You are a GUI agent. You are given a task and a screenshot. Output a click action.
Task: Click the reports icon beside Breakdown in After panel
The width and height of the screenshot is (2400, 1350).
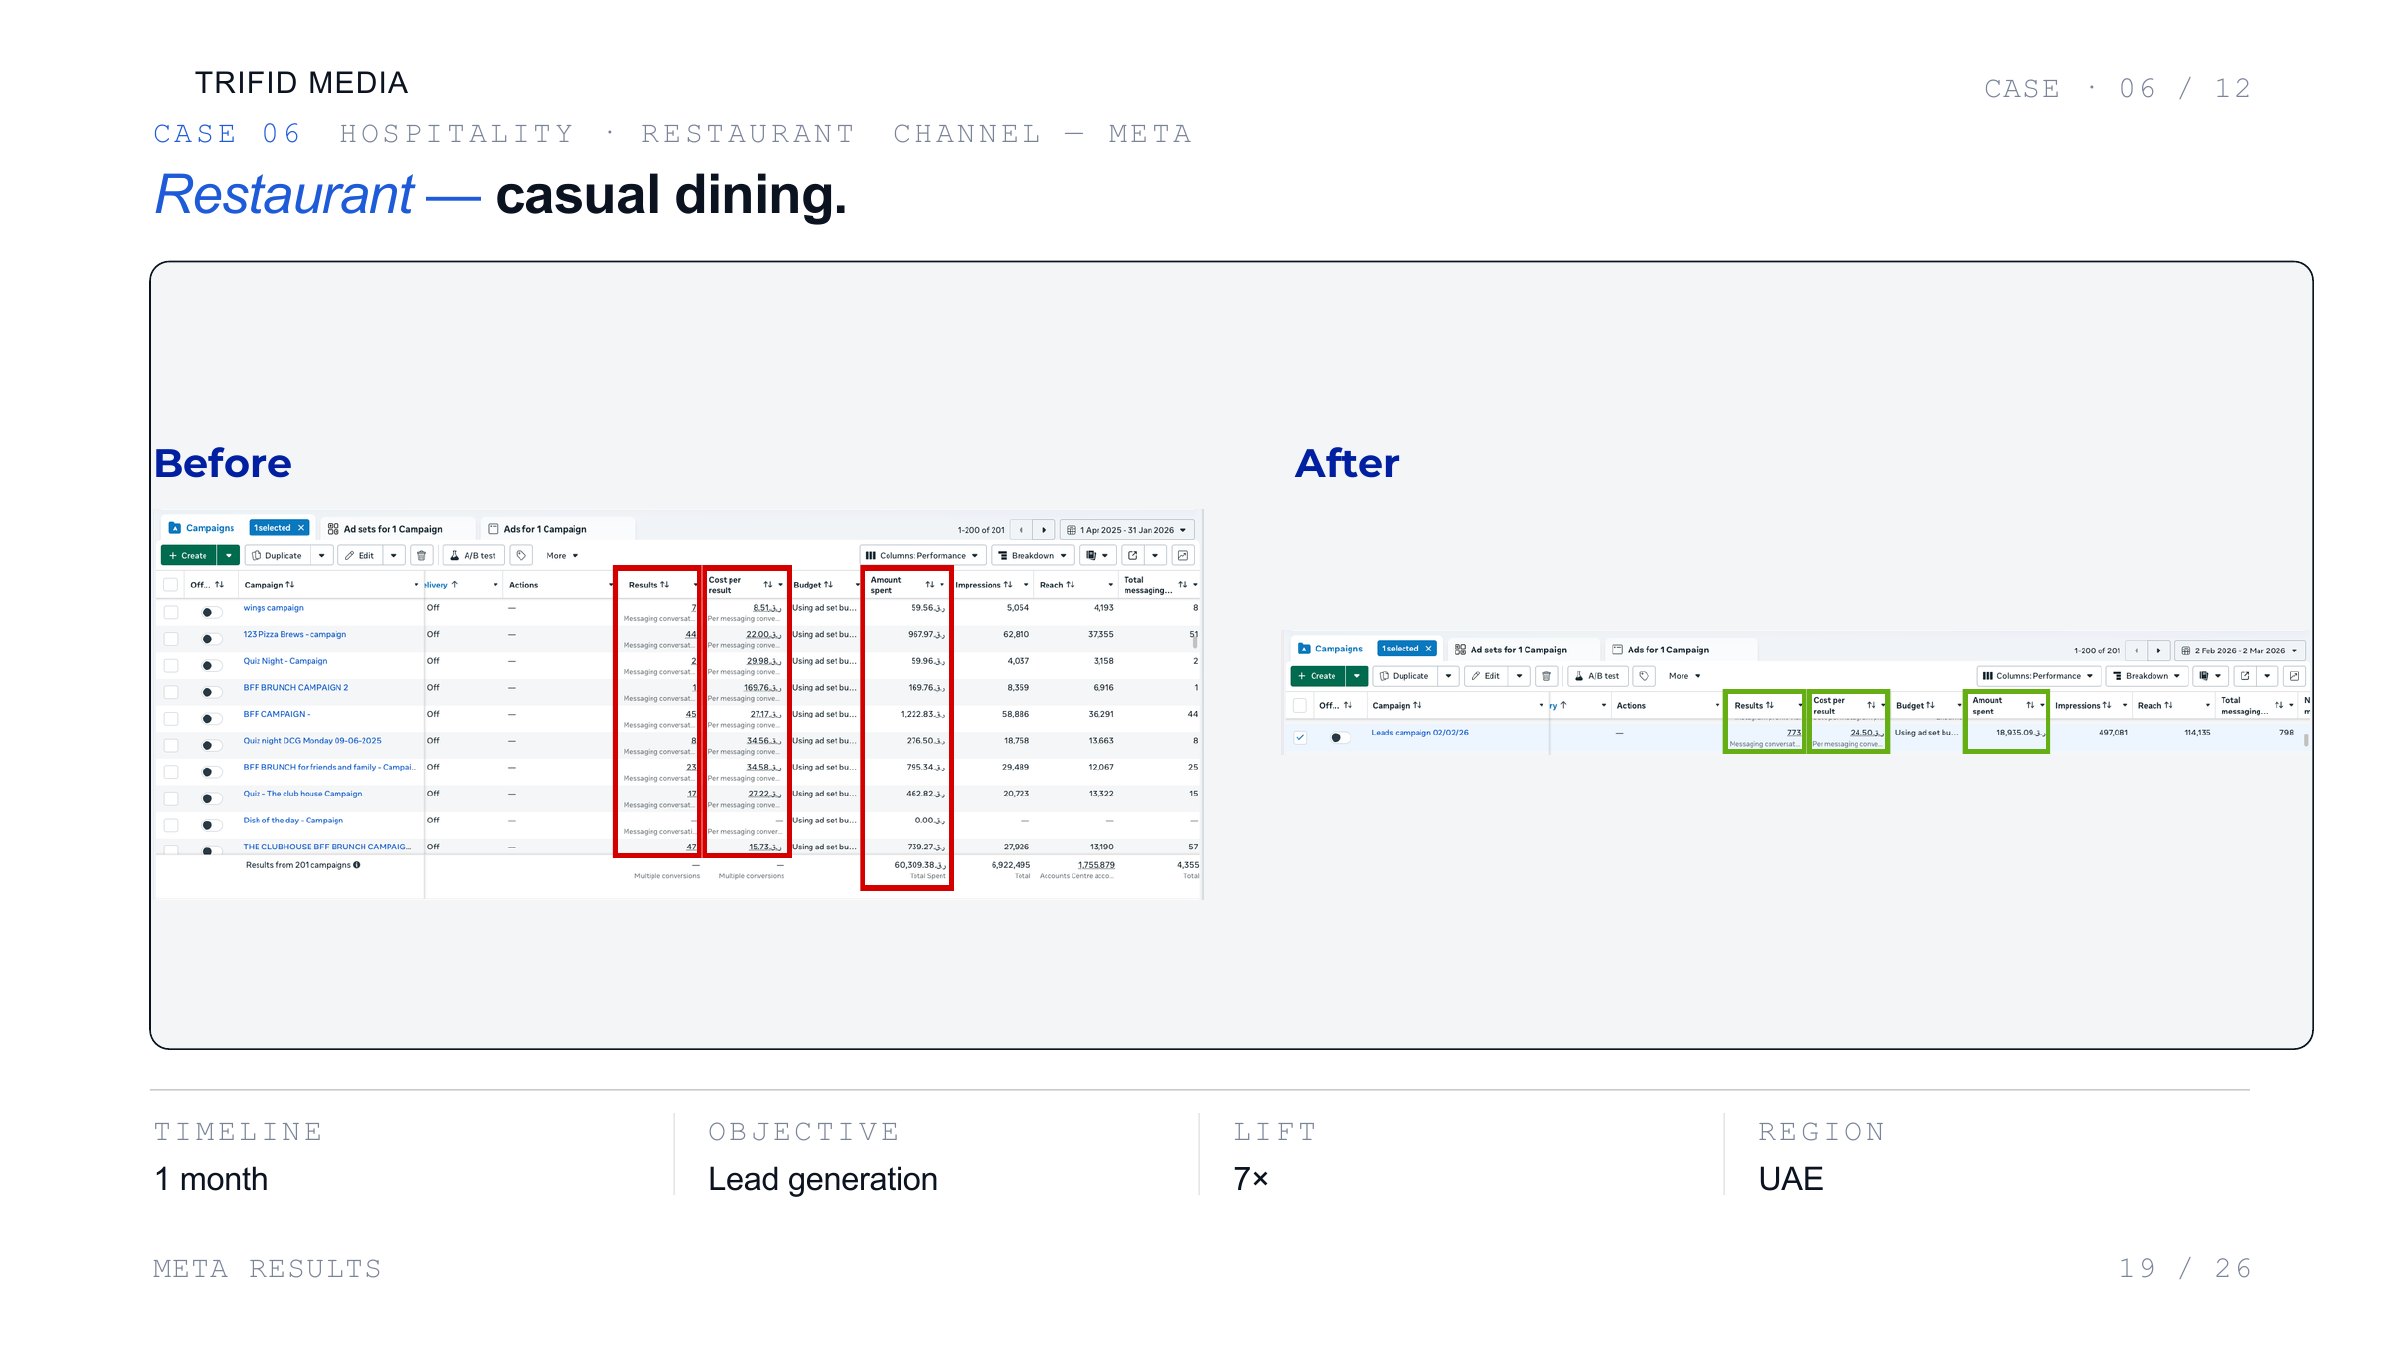2210,676
